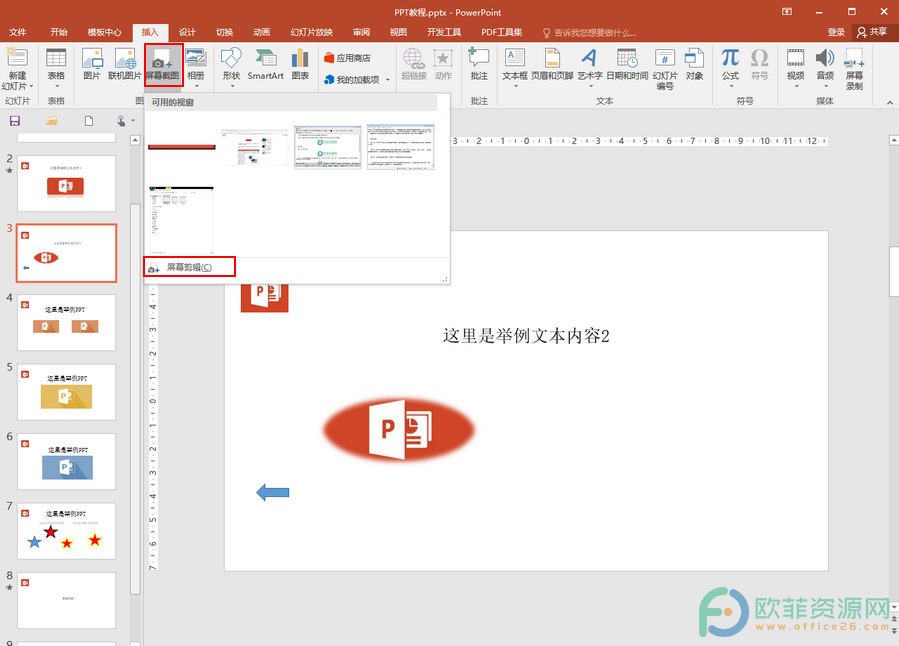Insert a 文本框 text box

[x=515, y=67]
